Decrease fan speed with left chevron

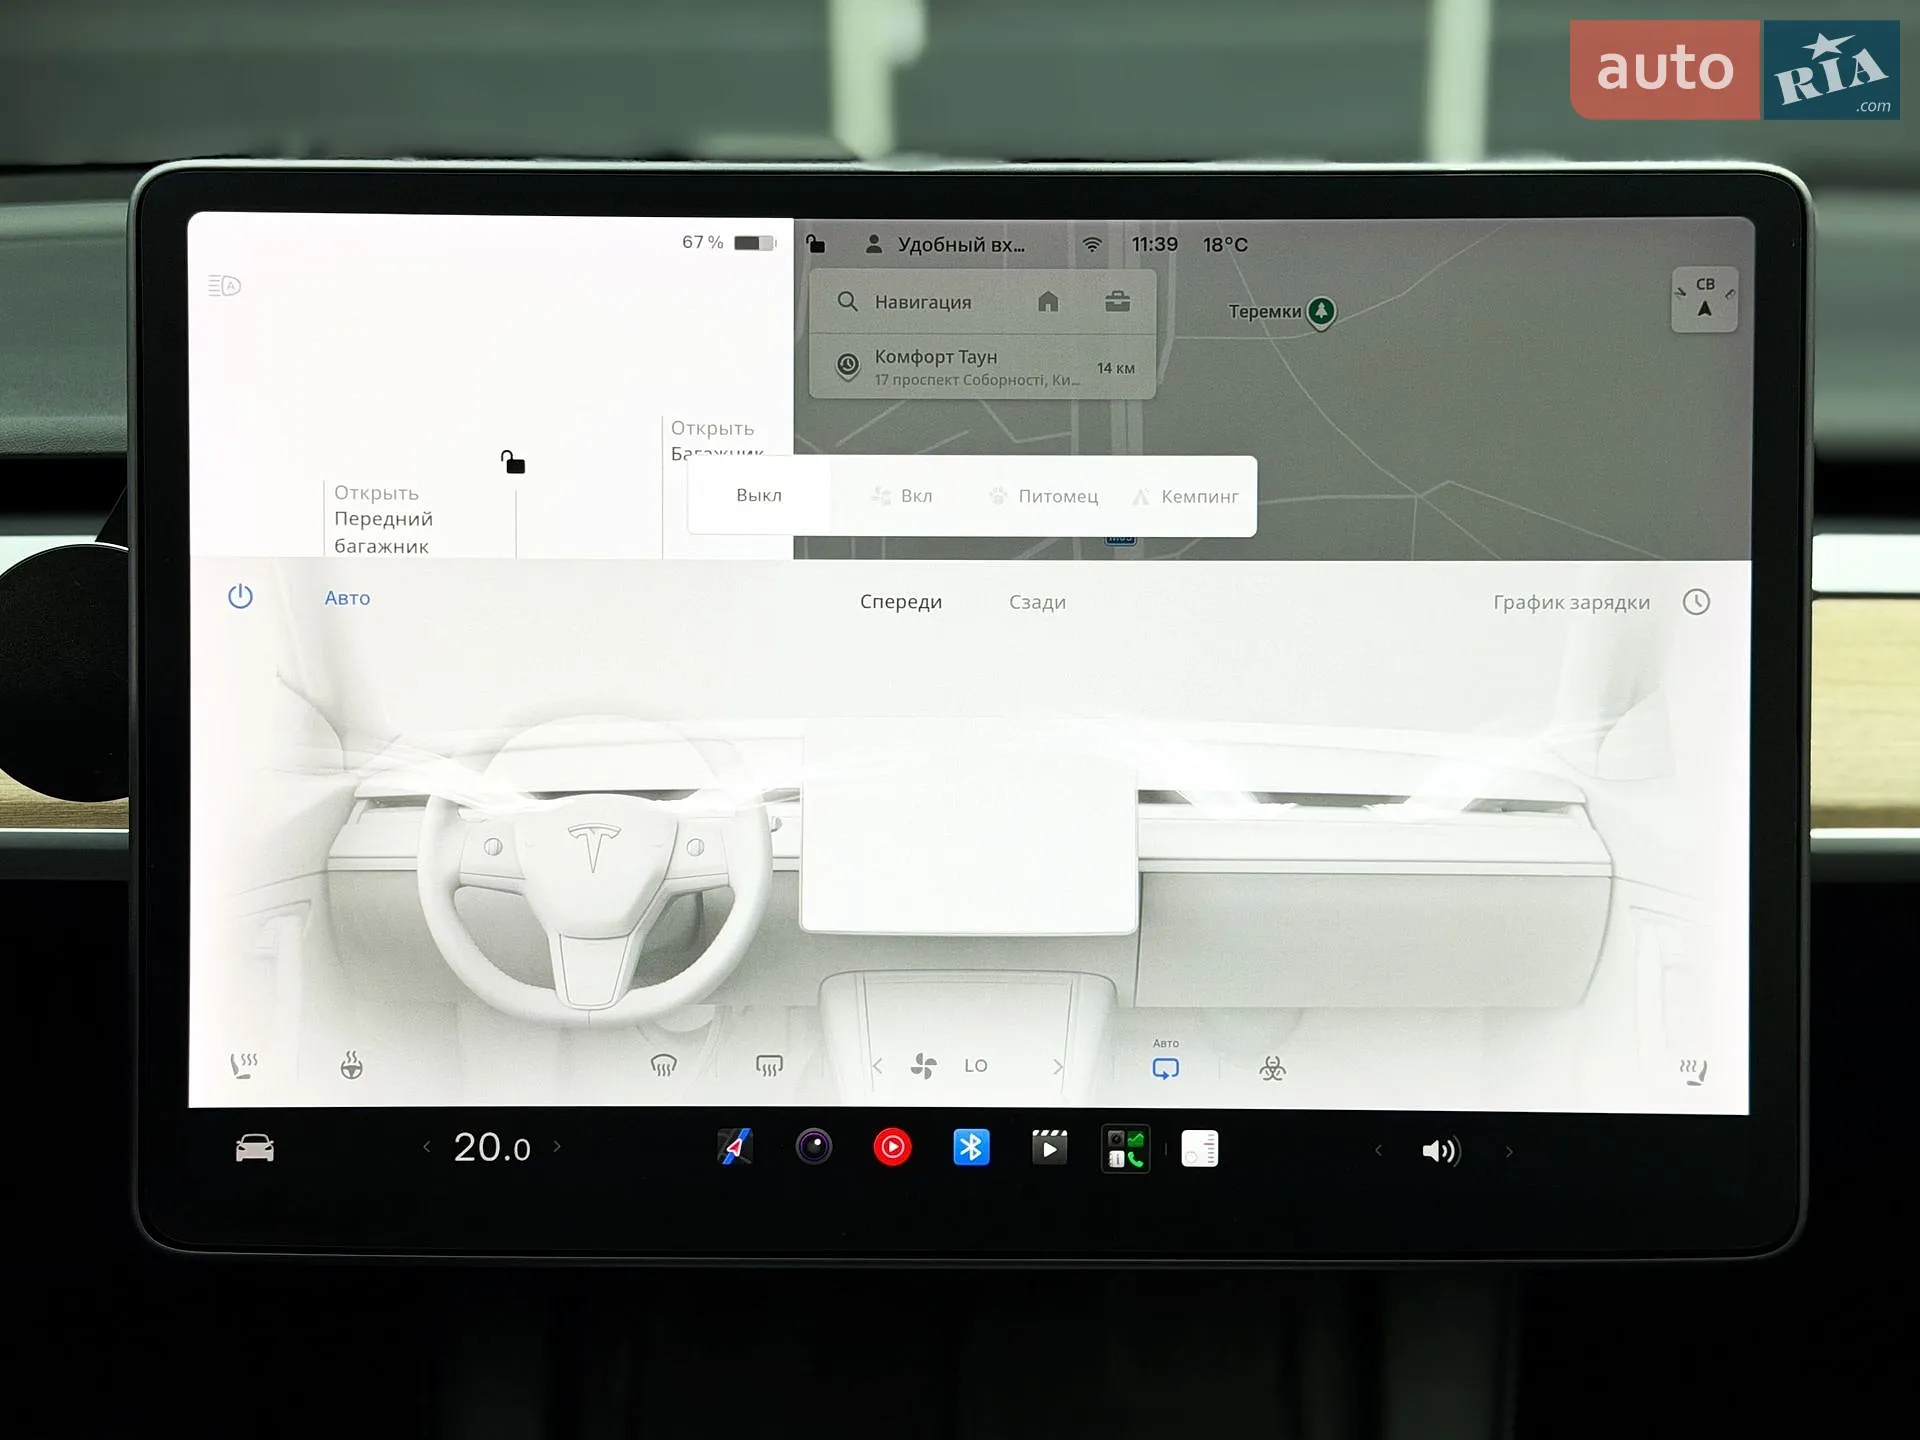click(x=877, y=1066)
